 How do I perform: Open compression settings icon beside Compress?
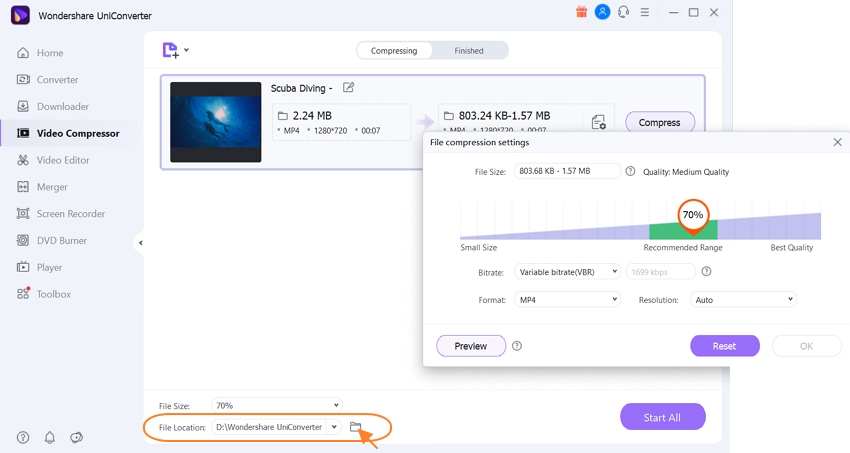click(598, 122)
